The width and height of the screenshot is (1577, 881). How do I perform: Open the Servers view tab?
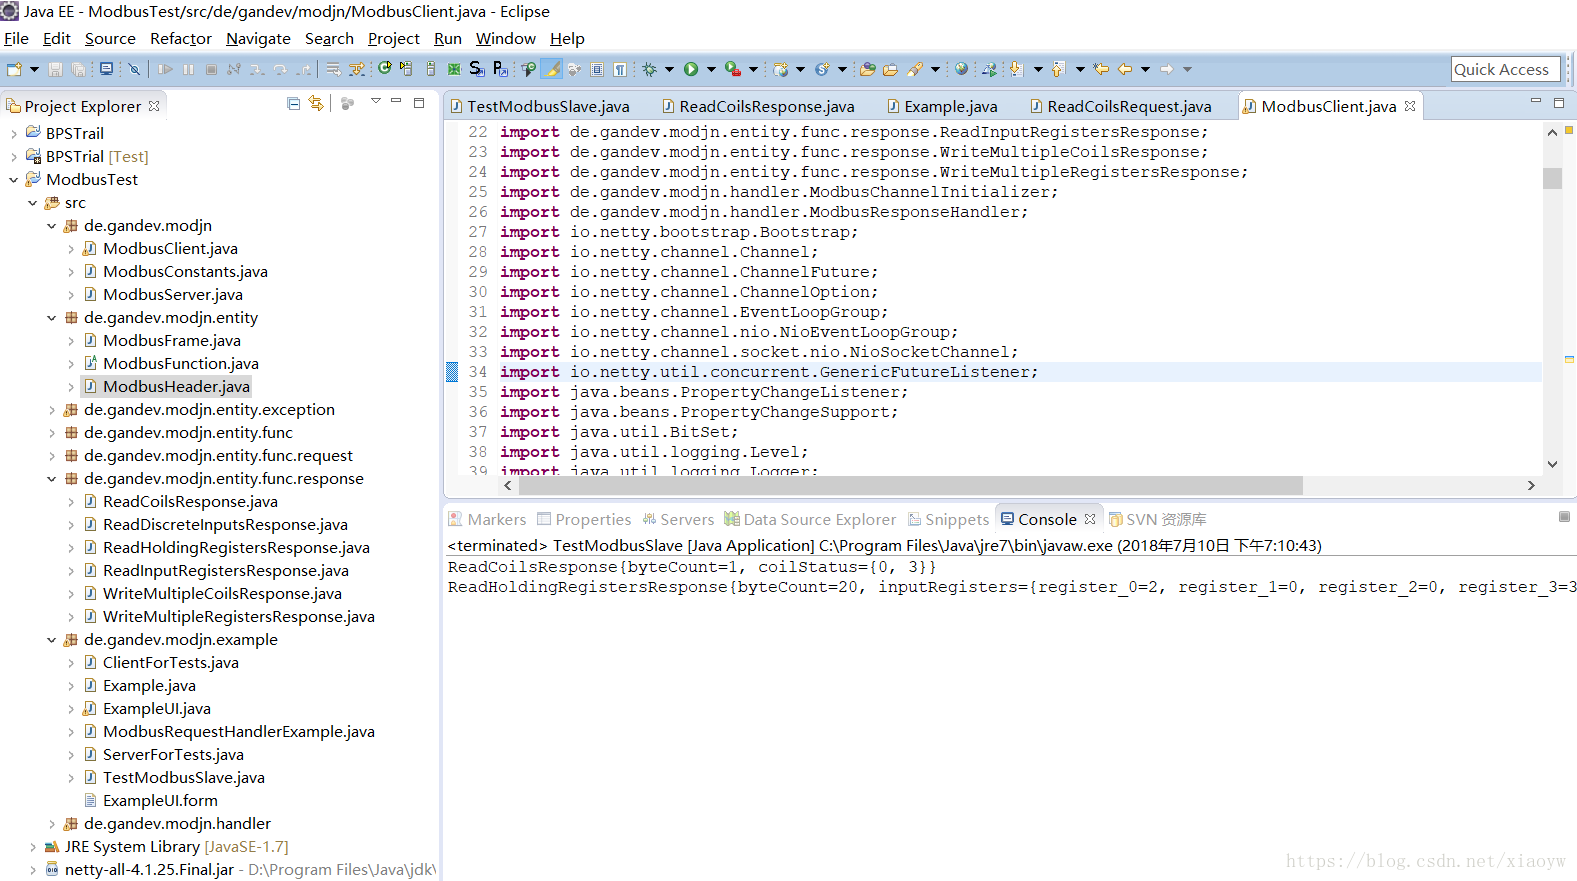click(x=678, y=519)
